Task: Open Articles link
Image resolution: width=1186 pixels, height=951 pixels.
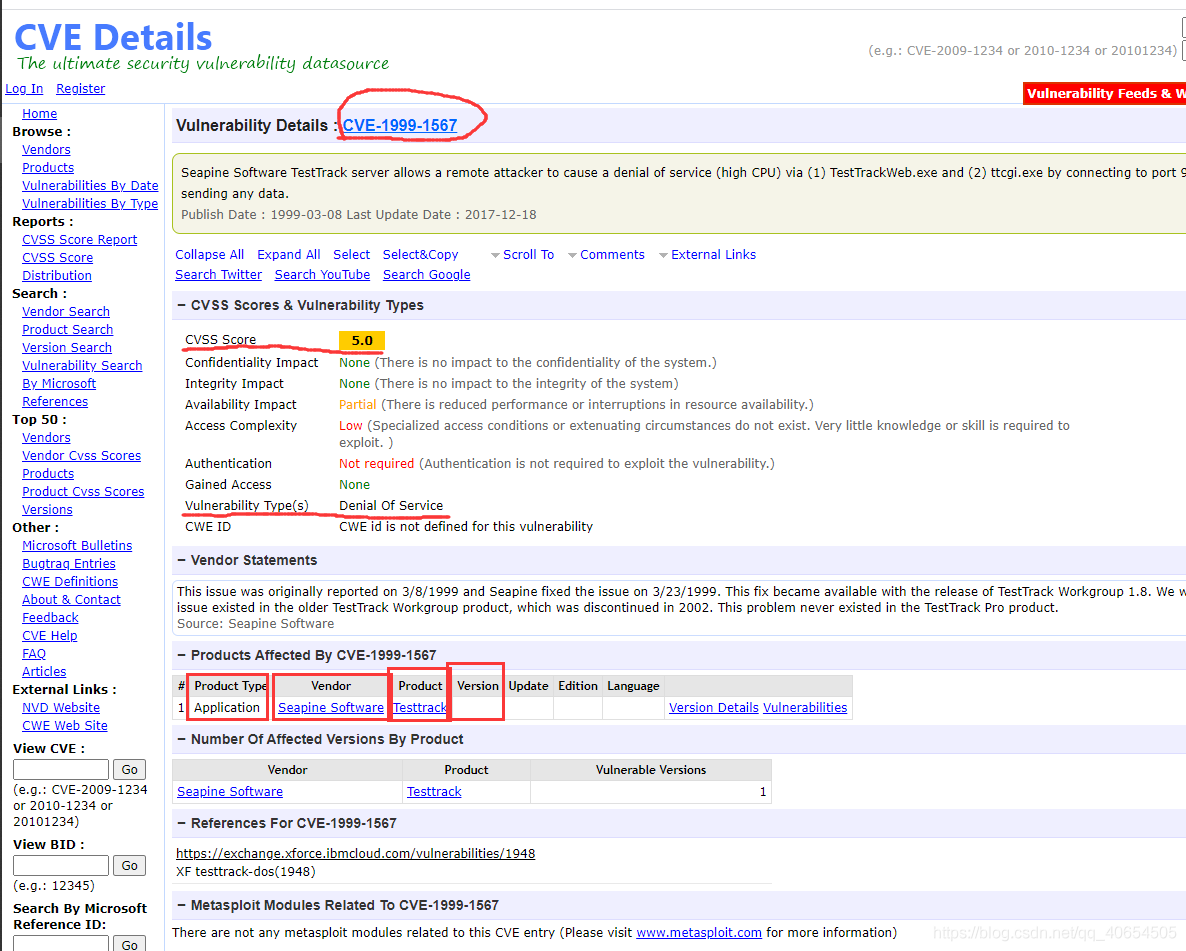Action: tap(44, 672)
